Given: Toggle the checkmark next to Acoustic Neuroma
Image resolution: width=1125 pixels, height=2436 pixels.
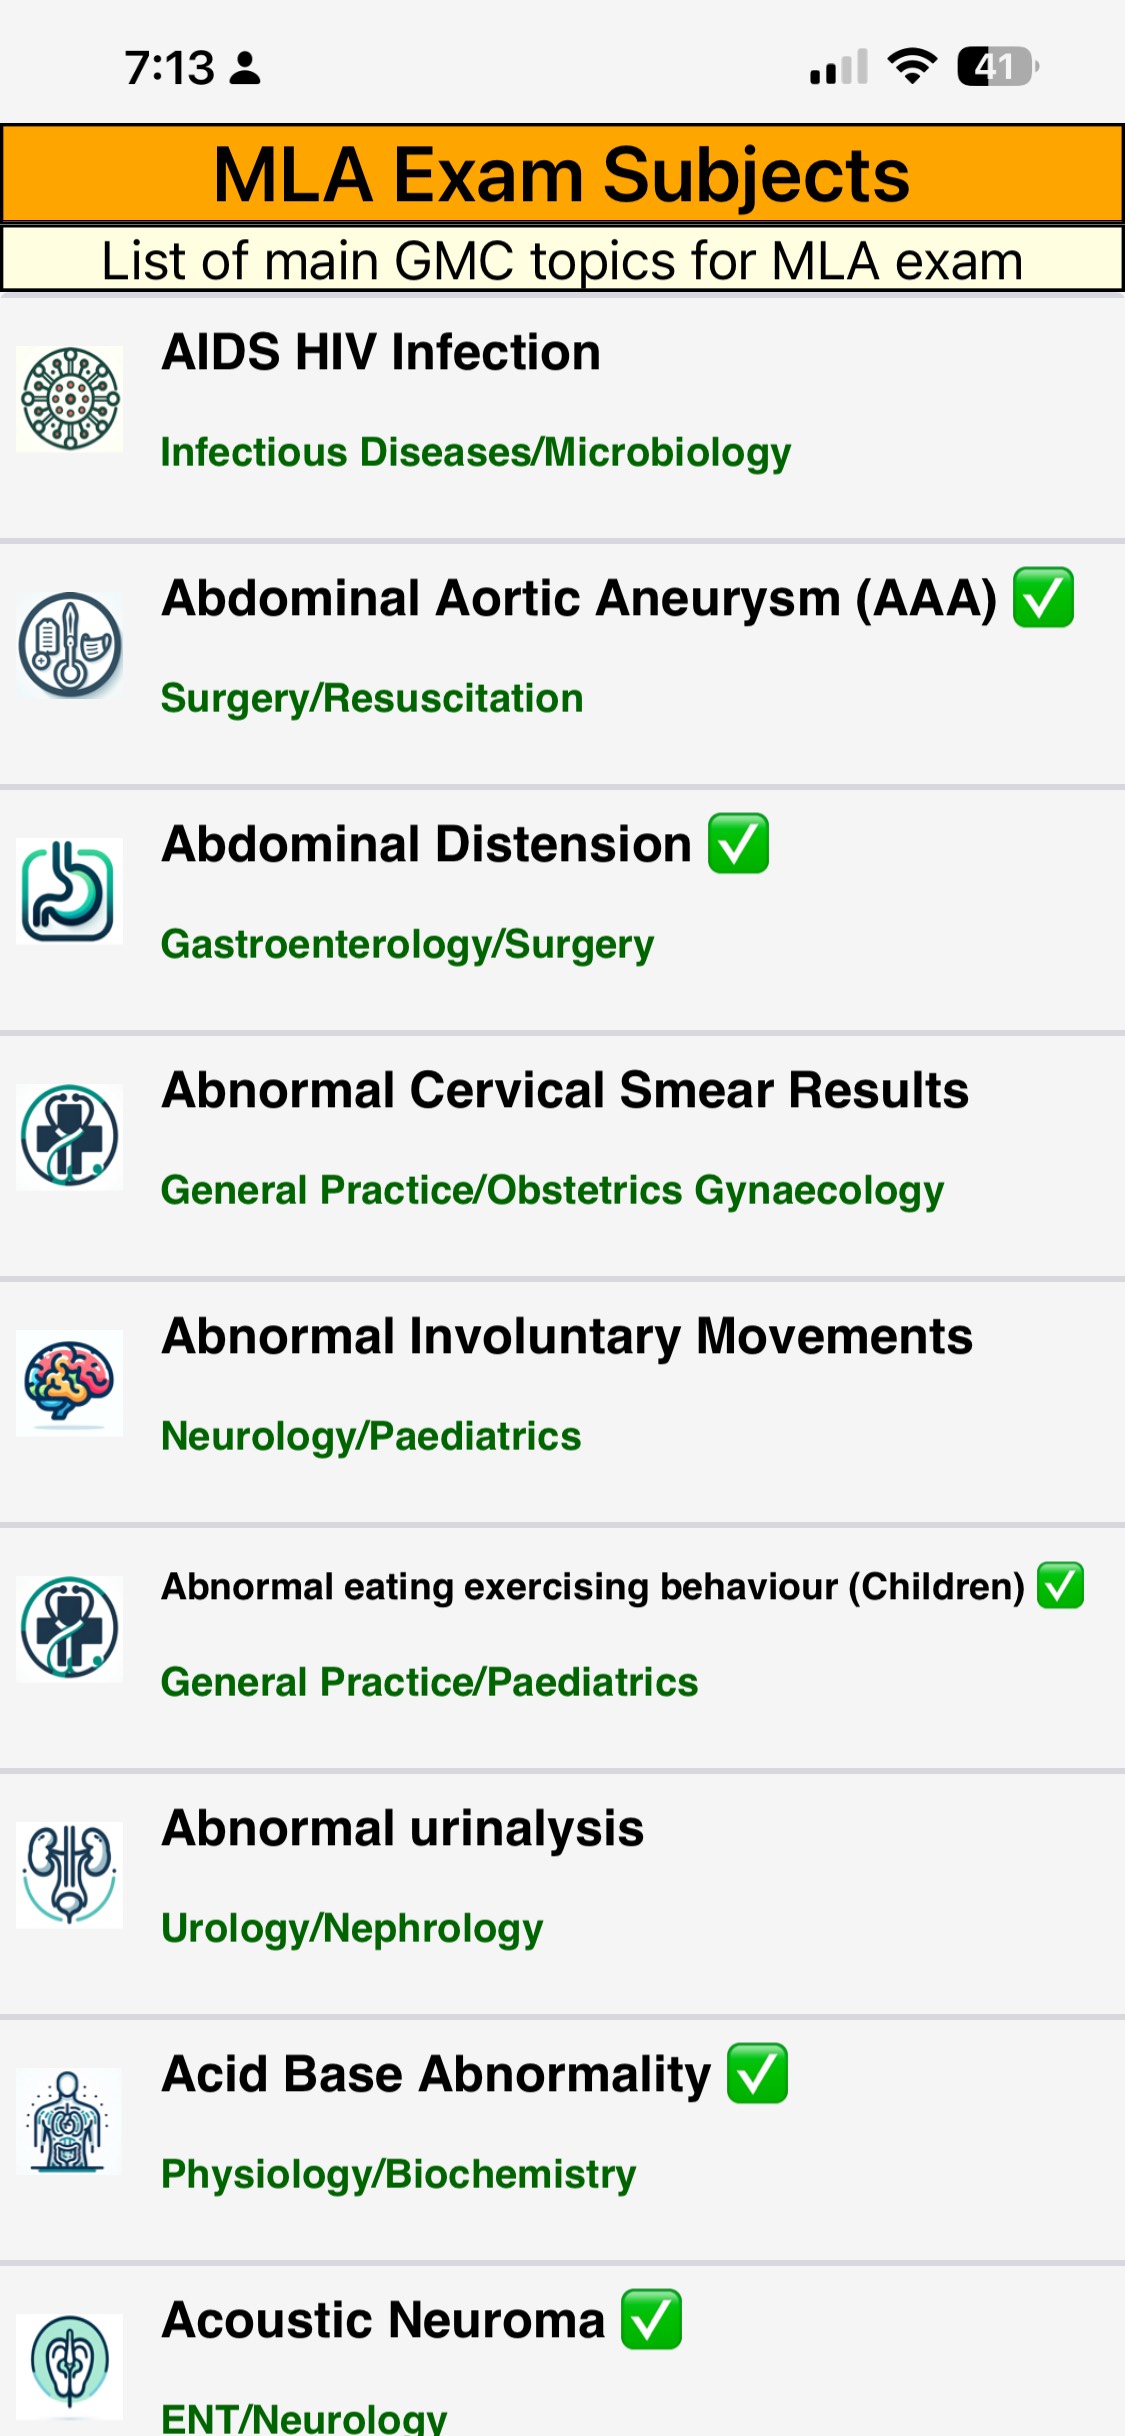Looking at the screenshot, I should coord(651,2320).
